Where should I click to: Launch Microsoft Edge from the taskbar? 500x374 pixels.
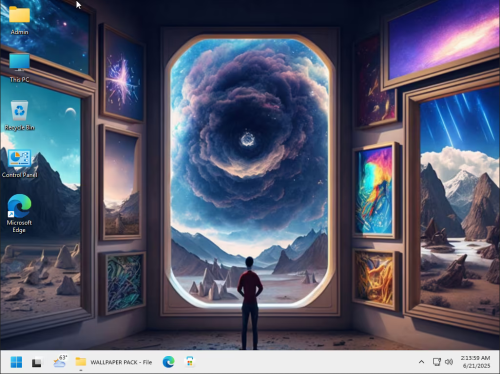coord(169,362)
